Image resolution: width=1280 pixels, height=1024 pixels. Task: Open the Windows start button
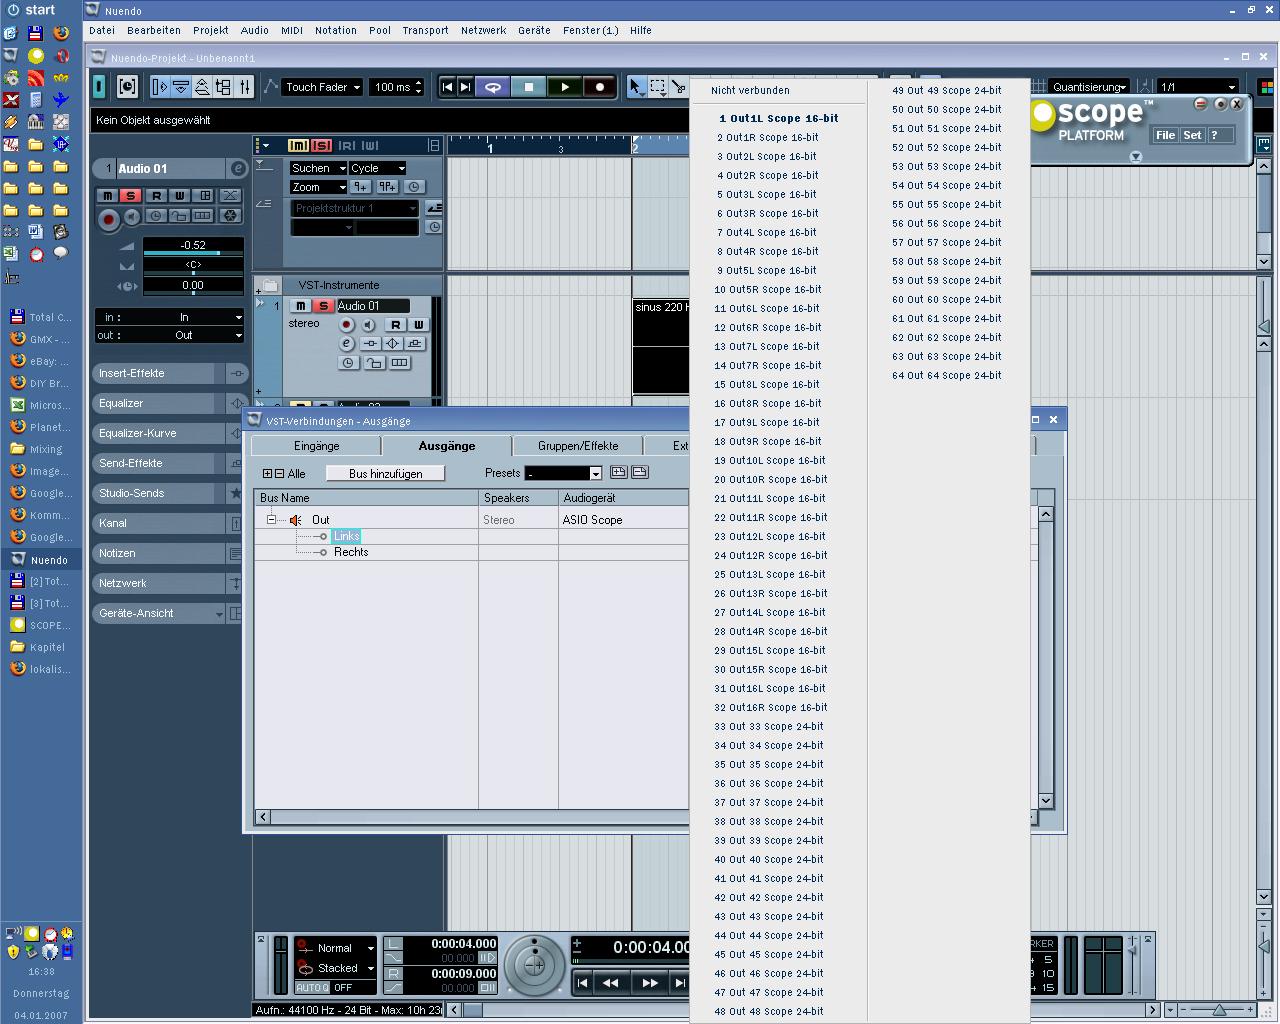(x=31, y=10)
